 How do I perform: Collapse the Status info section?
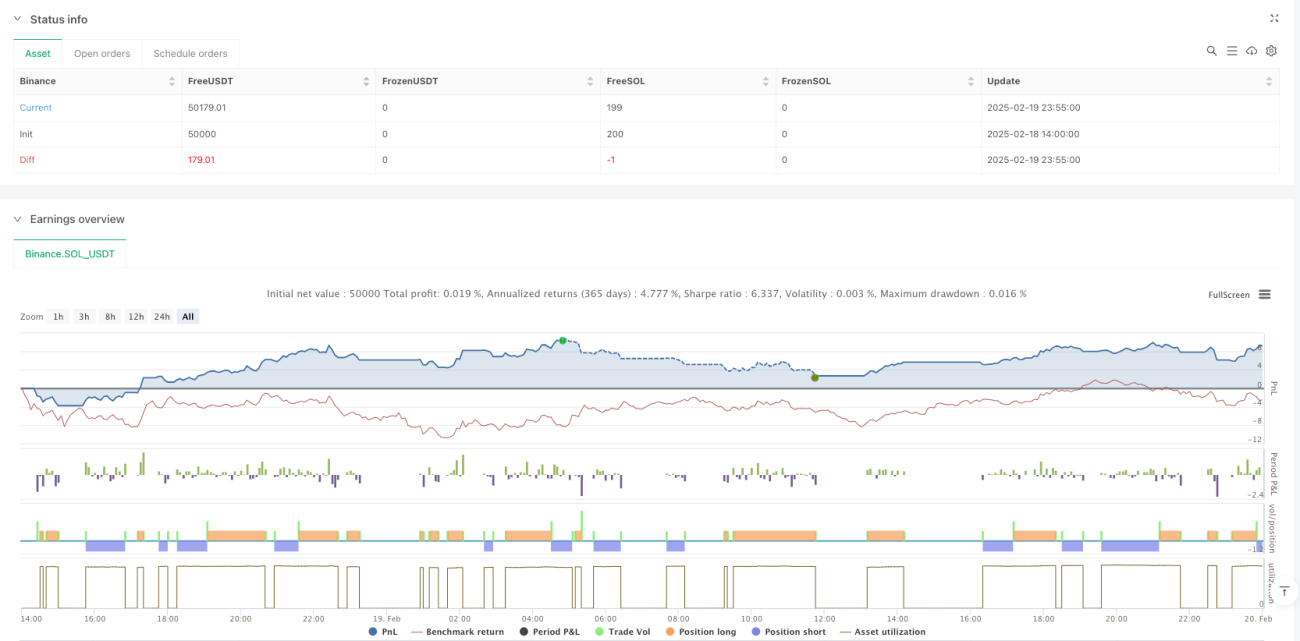(17, 19)
